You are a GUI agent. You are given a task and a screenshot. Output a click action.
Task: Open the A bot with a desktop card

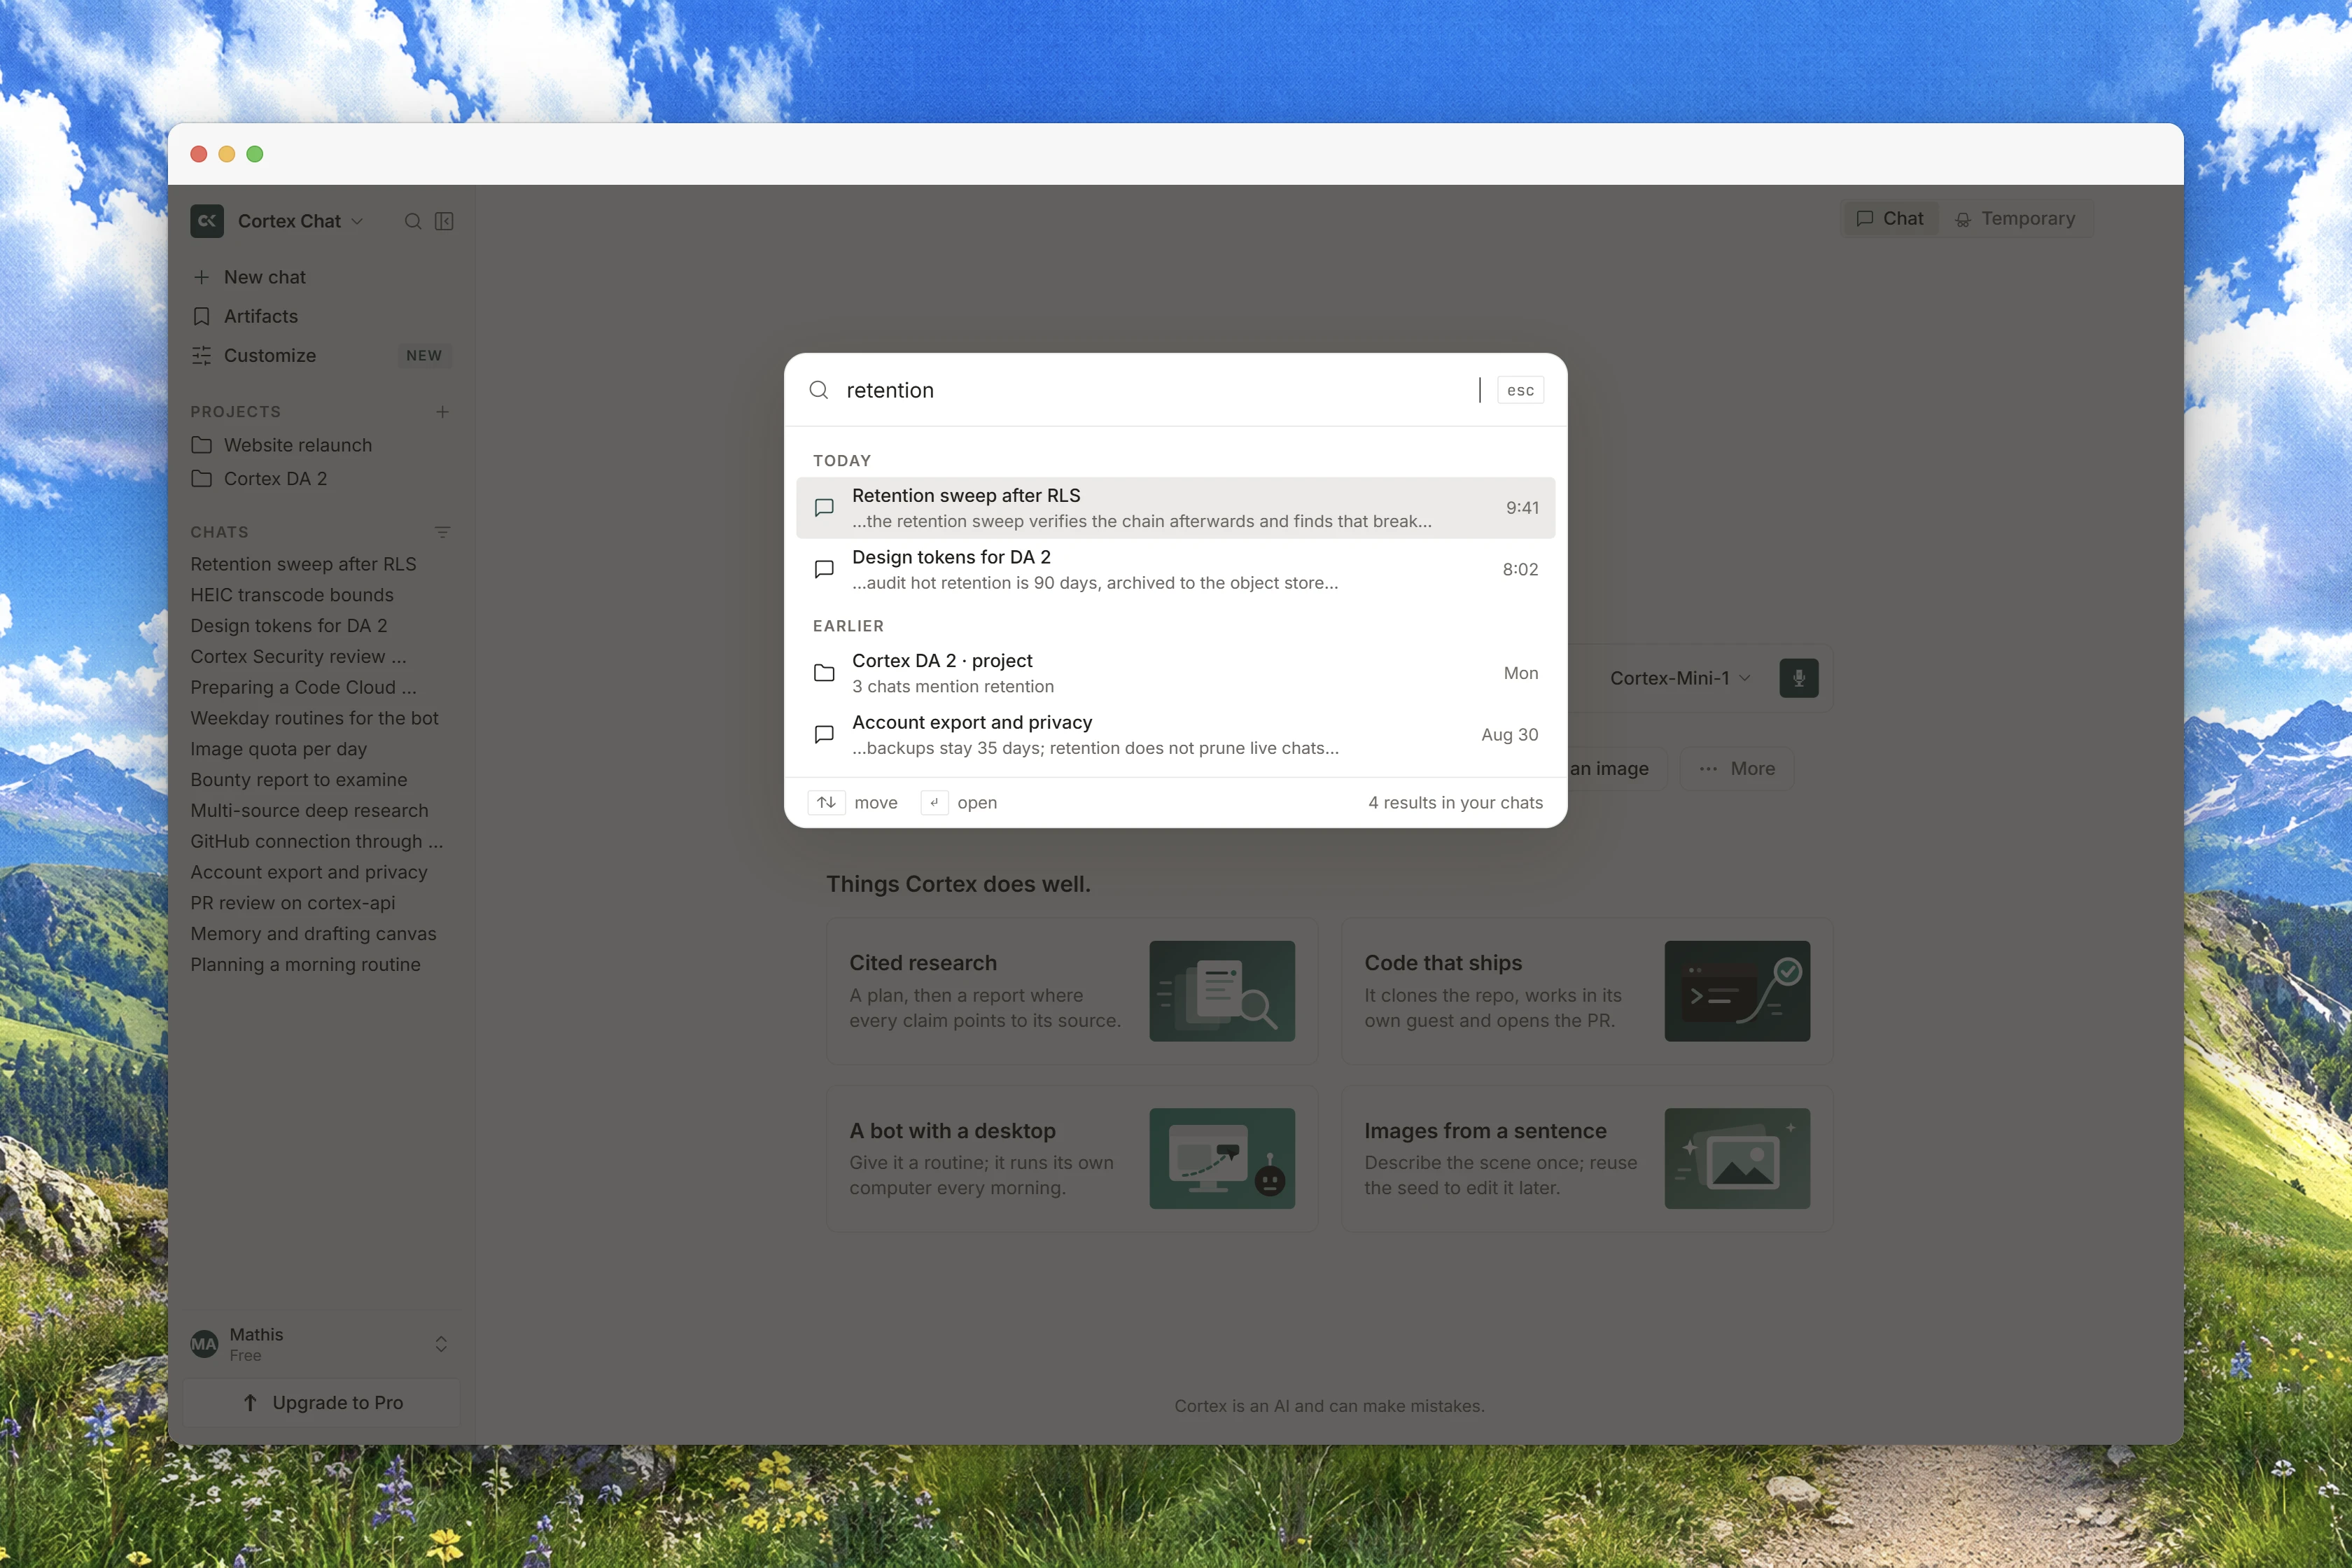pos(1072,1159)
